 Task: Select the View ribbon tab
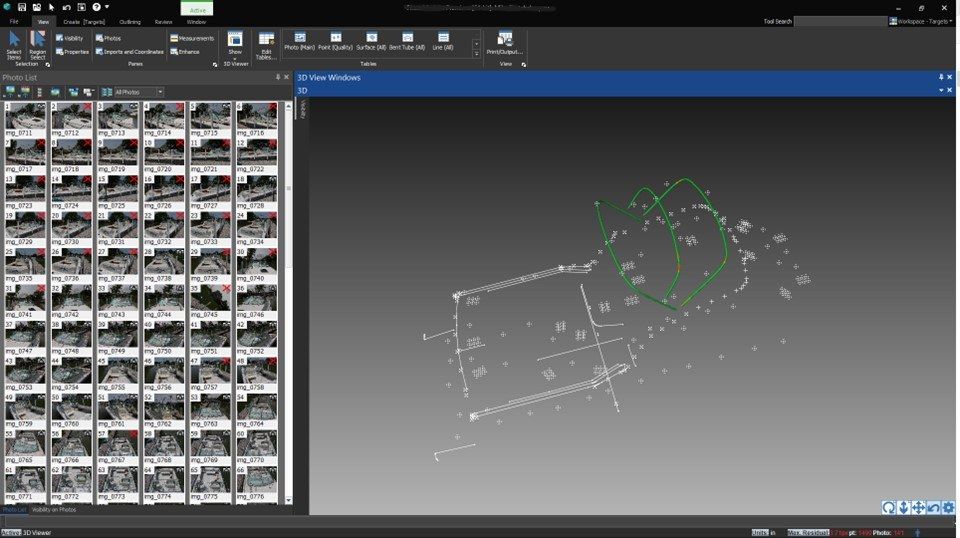43,21
